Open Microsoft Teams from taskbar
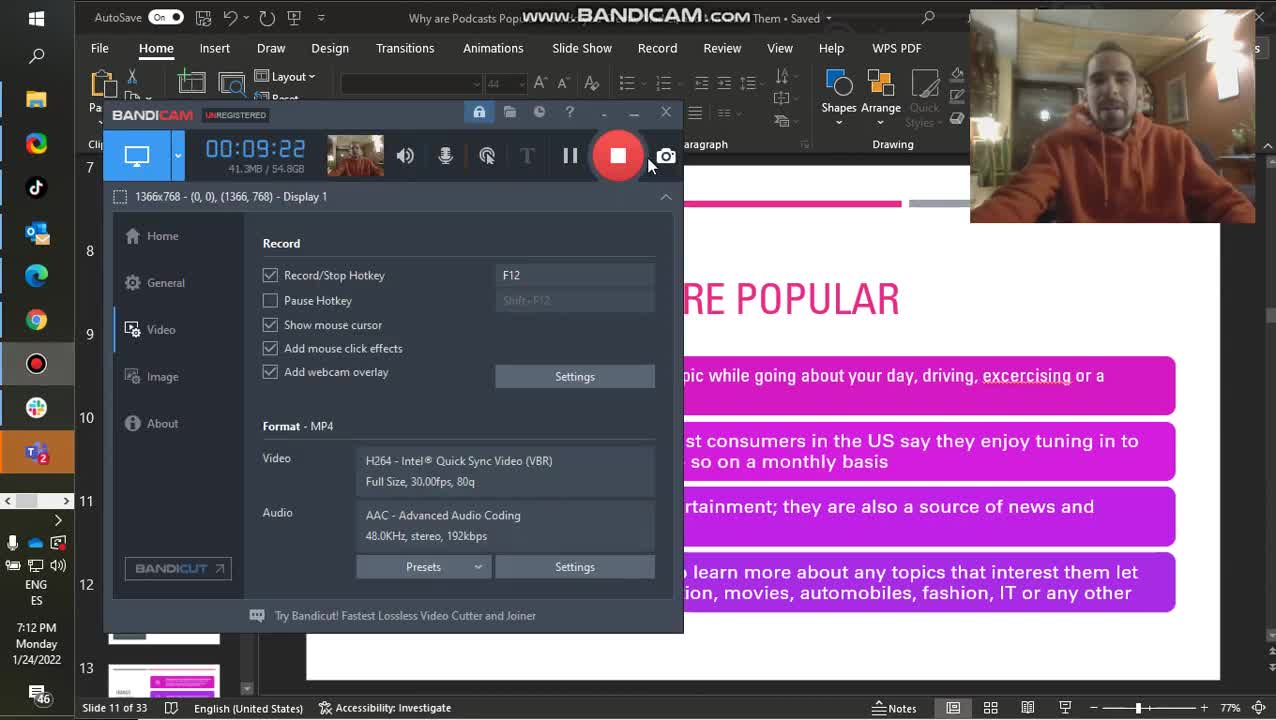 pos(36,453)
